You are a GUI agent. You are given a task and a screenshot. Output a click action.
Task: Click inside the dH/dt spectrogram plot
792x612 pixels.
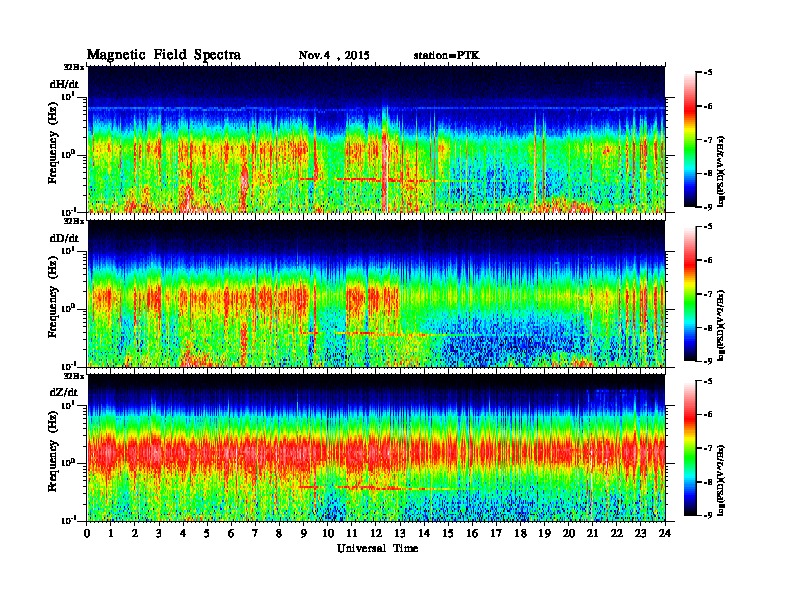point(376,139)
